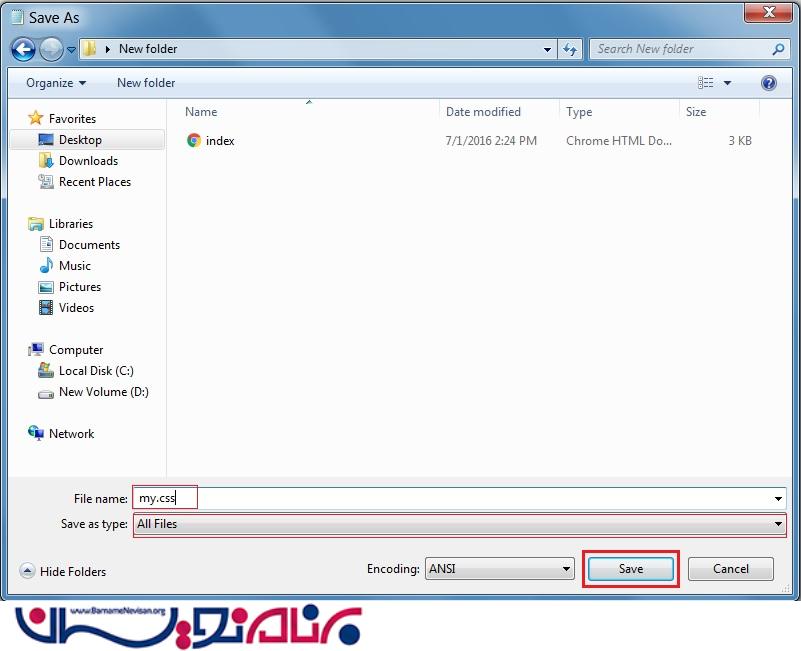Click the search magnifier icon
The width and height of the screenshot is (801, 651).
(778, 49)
